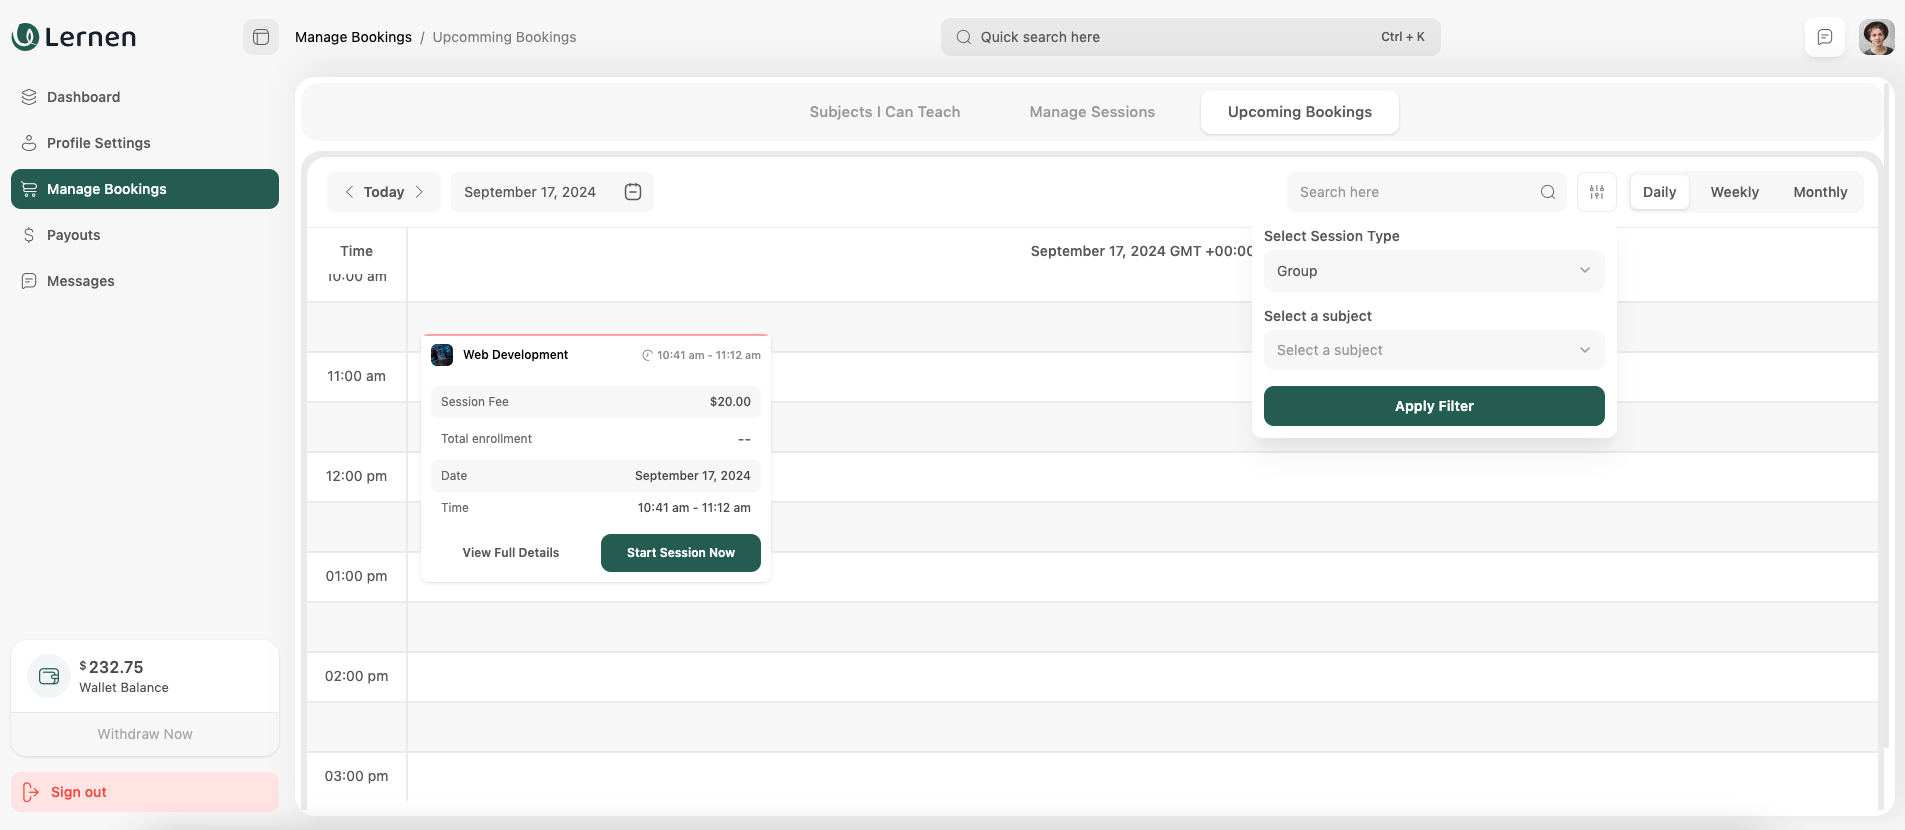Open Payouts from the sidebar
This screenshot has height=830, width=1905.
pyautogui.click(x=74, y=235)
